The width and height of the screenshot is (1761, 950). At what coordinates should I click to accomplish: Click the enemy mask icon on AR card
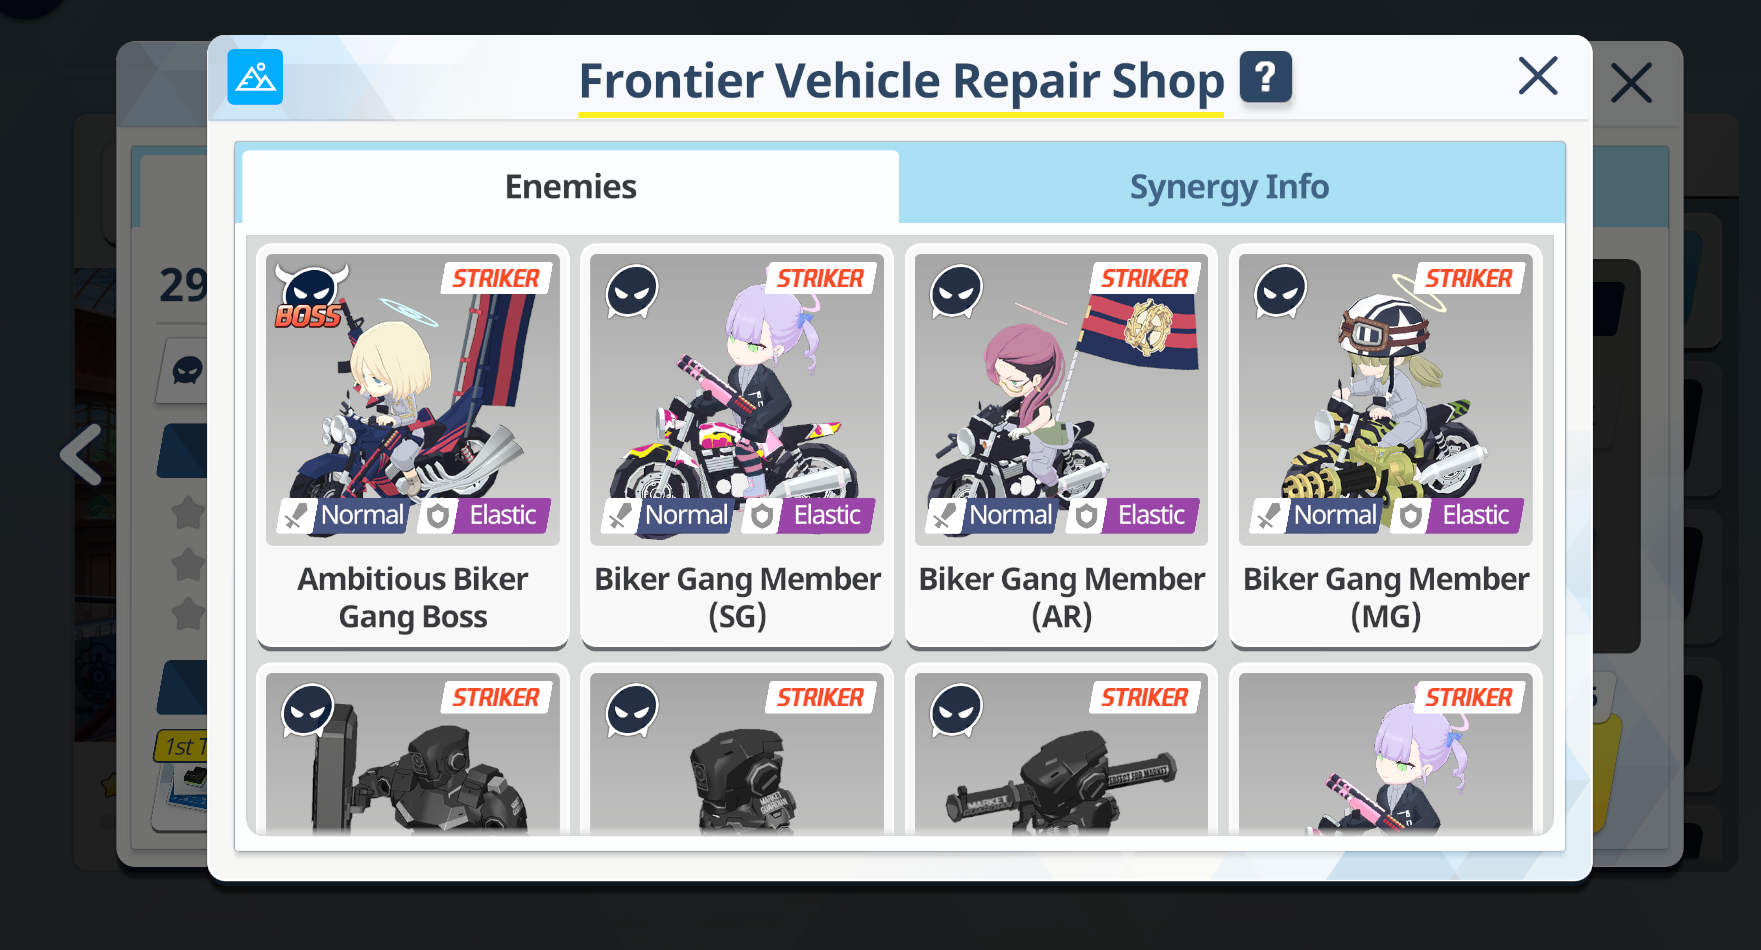[x=957, y=291]
